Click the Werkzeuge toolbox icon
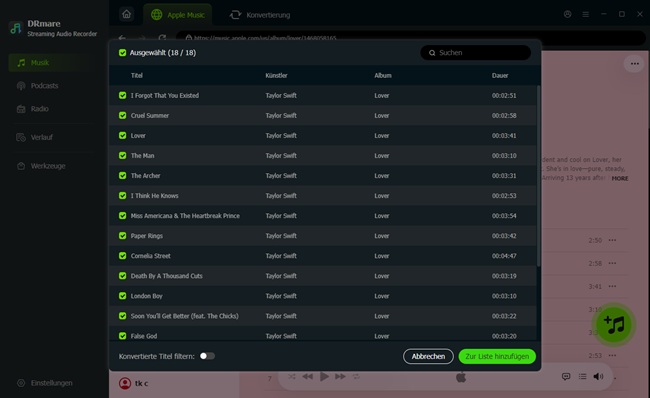This screenshot has height=398, width=650. coord(21,166)
